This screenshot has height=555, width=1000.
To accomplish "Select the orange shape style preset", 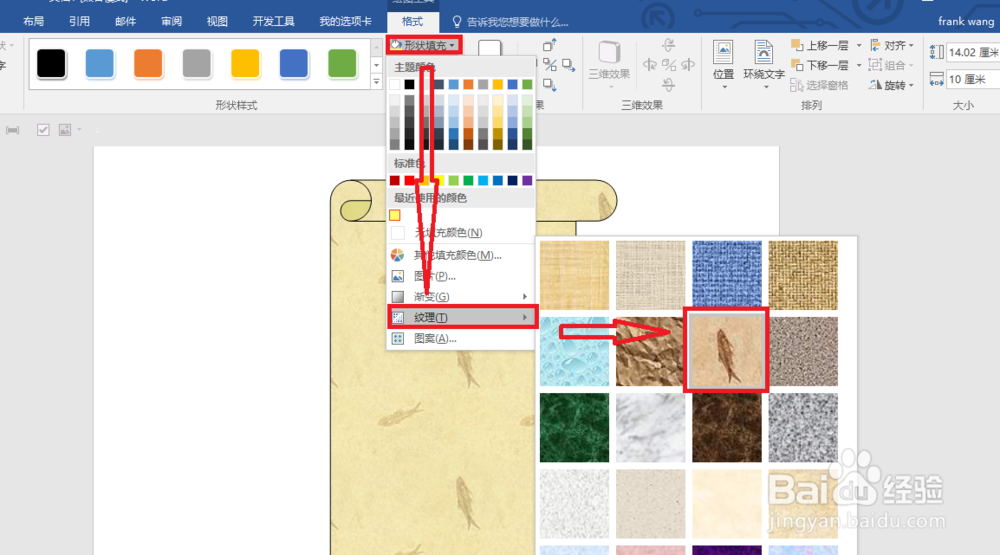I will 148,63.
